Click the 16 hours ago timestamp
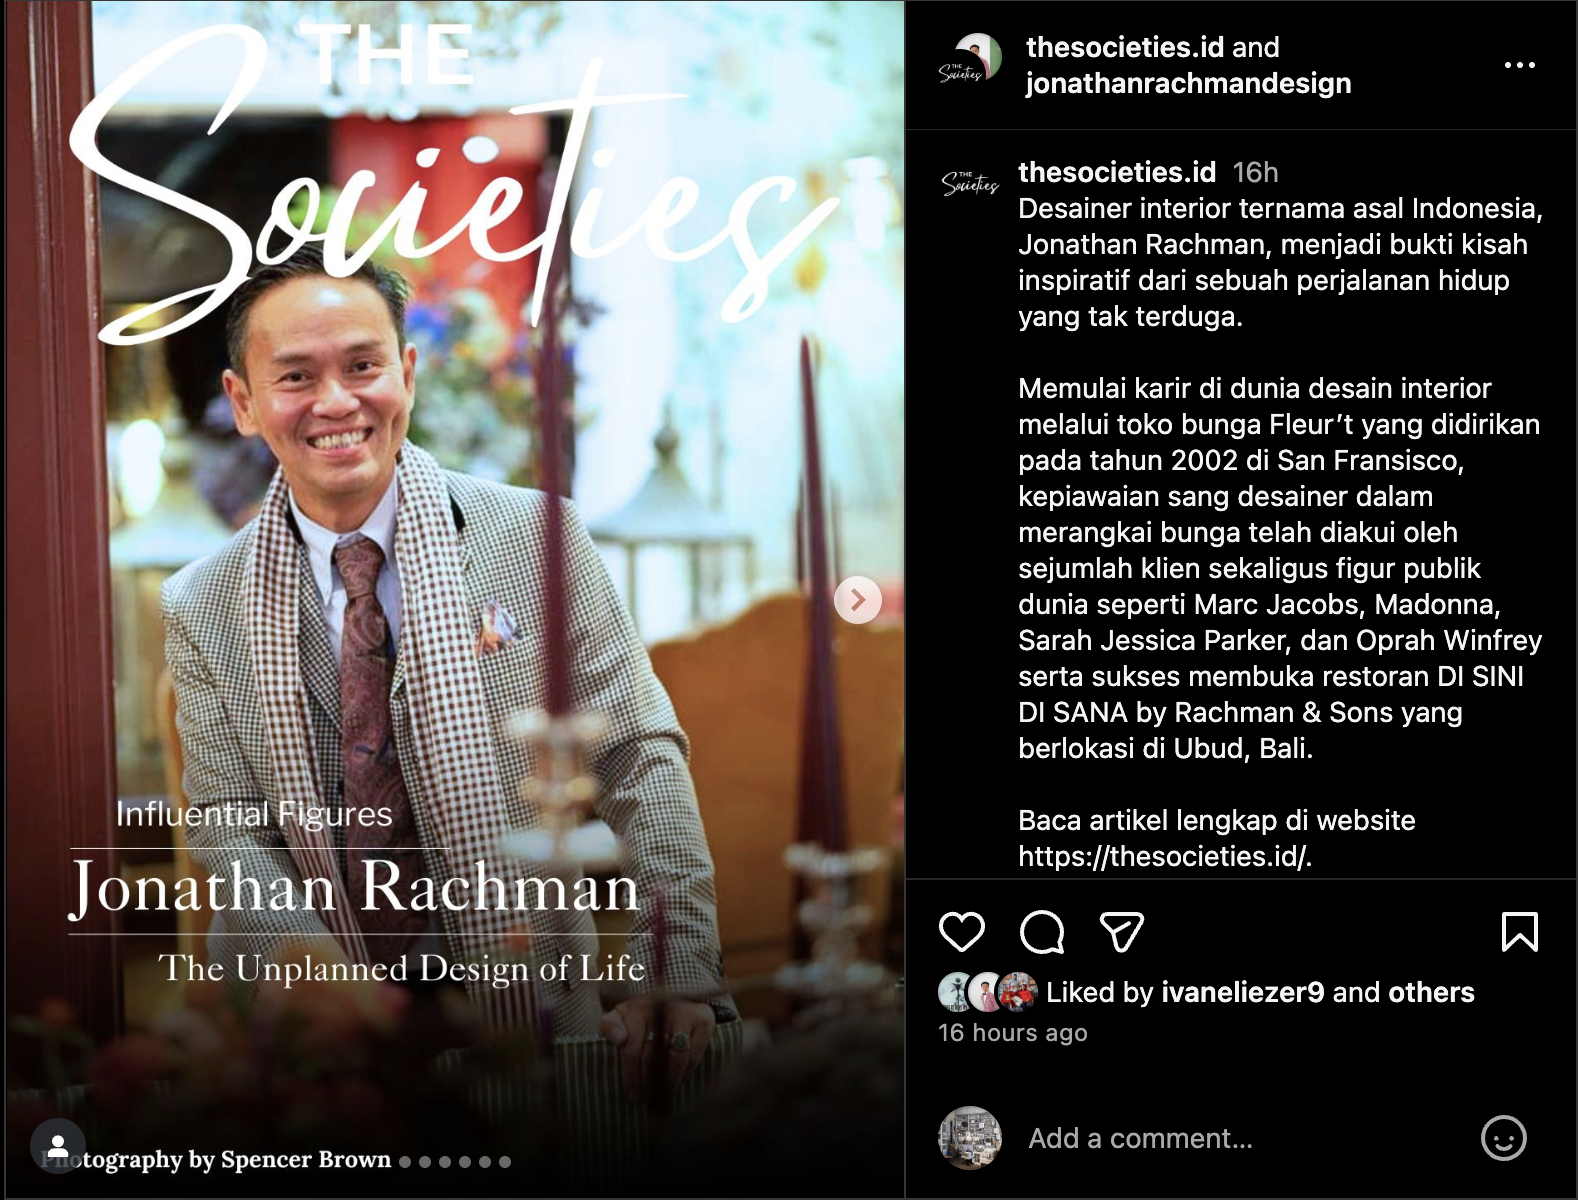1578x1200 pixels. point(1013,1033)
